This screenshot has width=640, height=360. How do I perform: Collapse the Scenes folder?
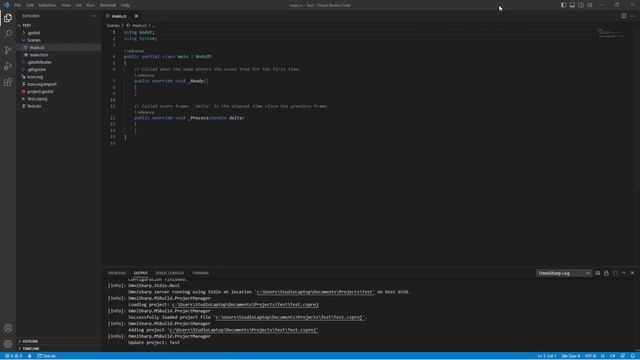[x=58, y=40]
